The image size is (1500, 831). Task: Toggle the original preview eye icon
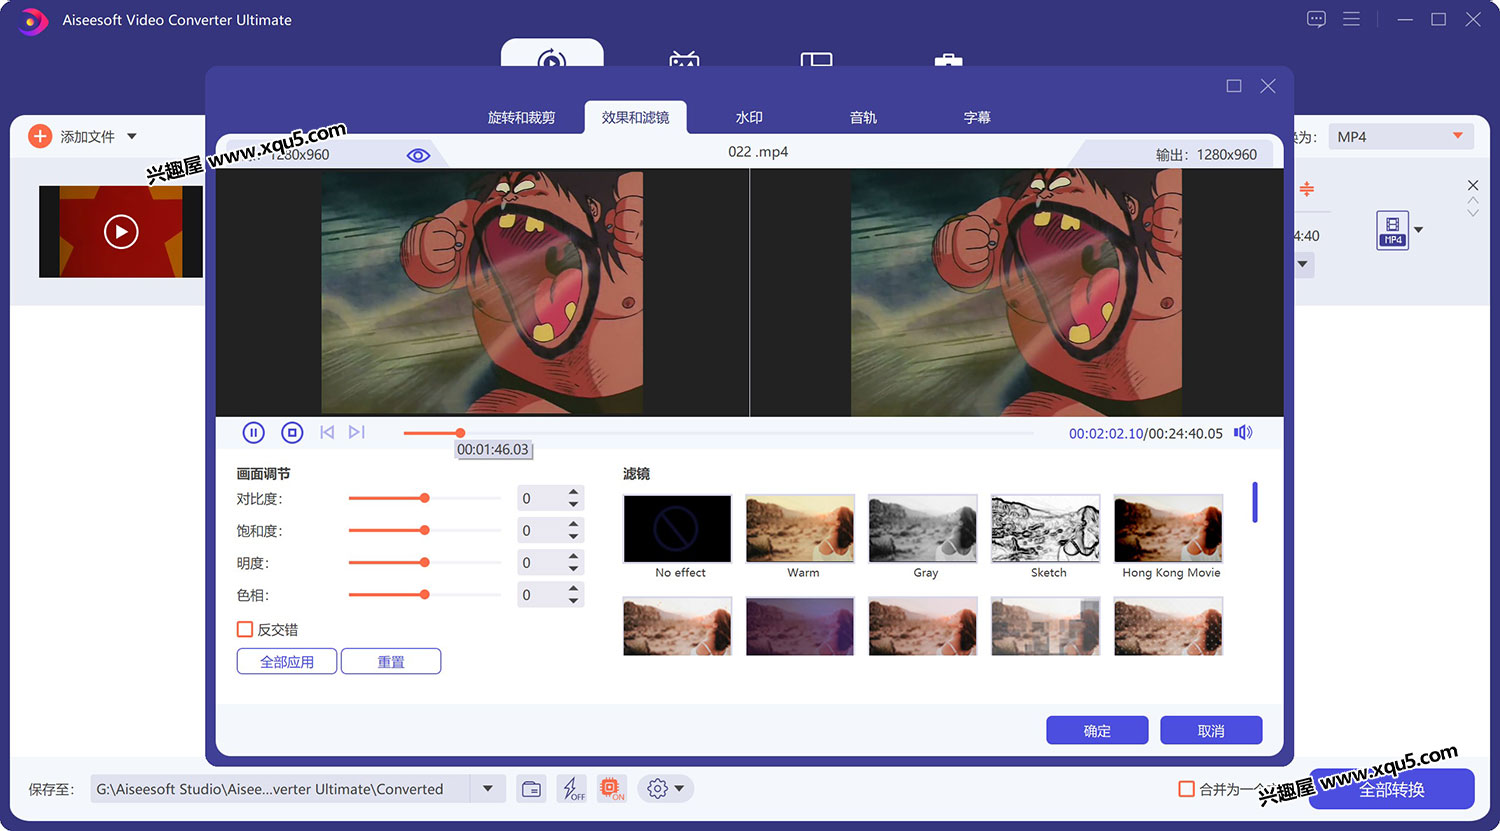click(x=418, y=155)
